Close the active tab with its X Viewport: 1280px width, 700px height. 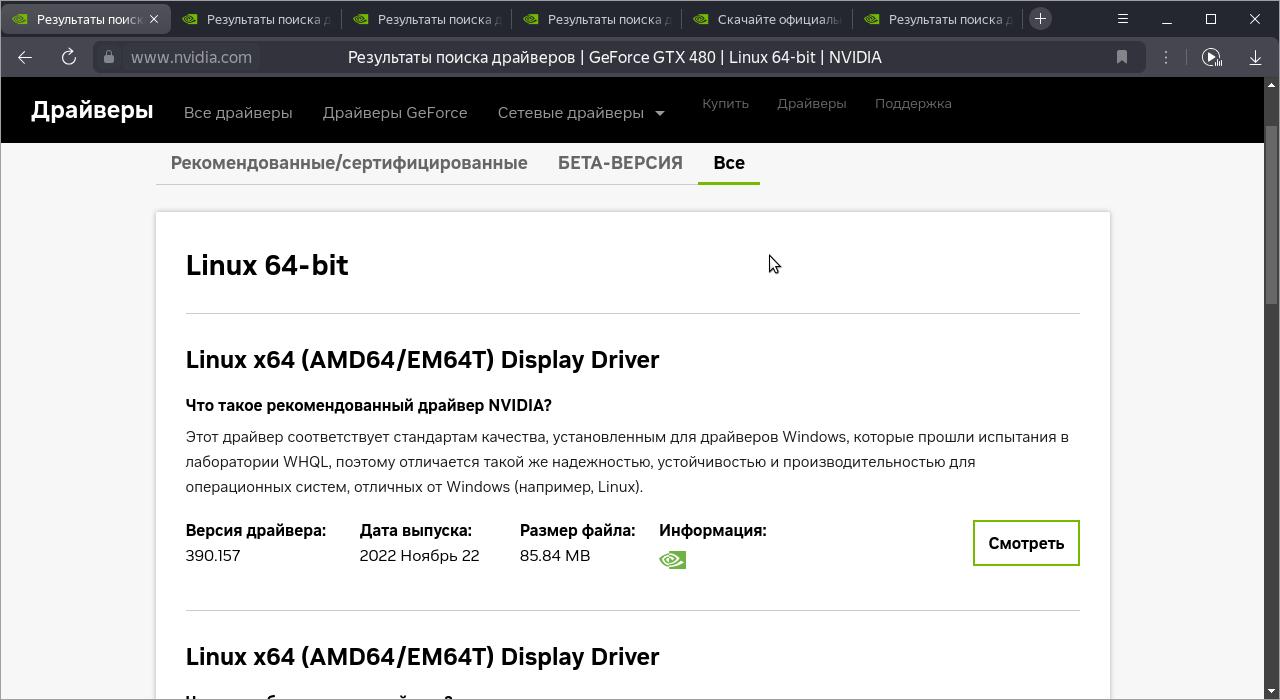pyautogui.click(x=154, y=19)
